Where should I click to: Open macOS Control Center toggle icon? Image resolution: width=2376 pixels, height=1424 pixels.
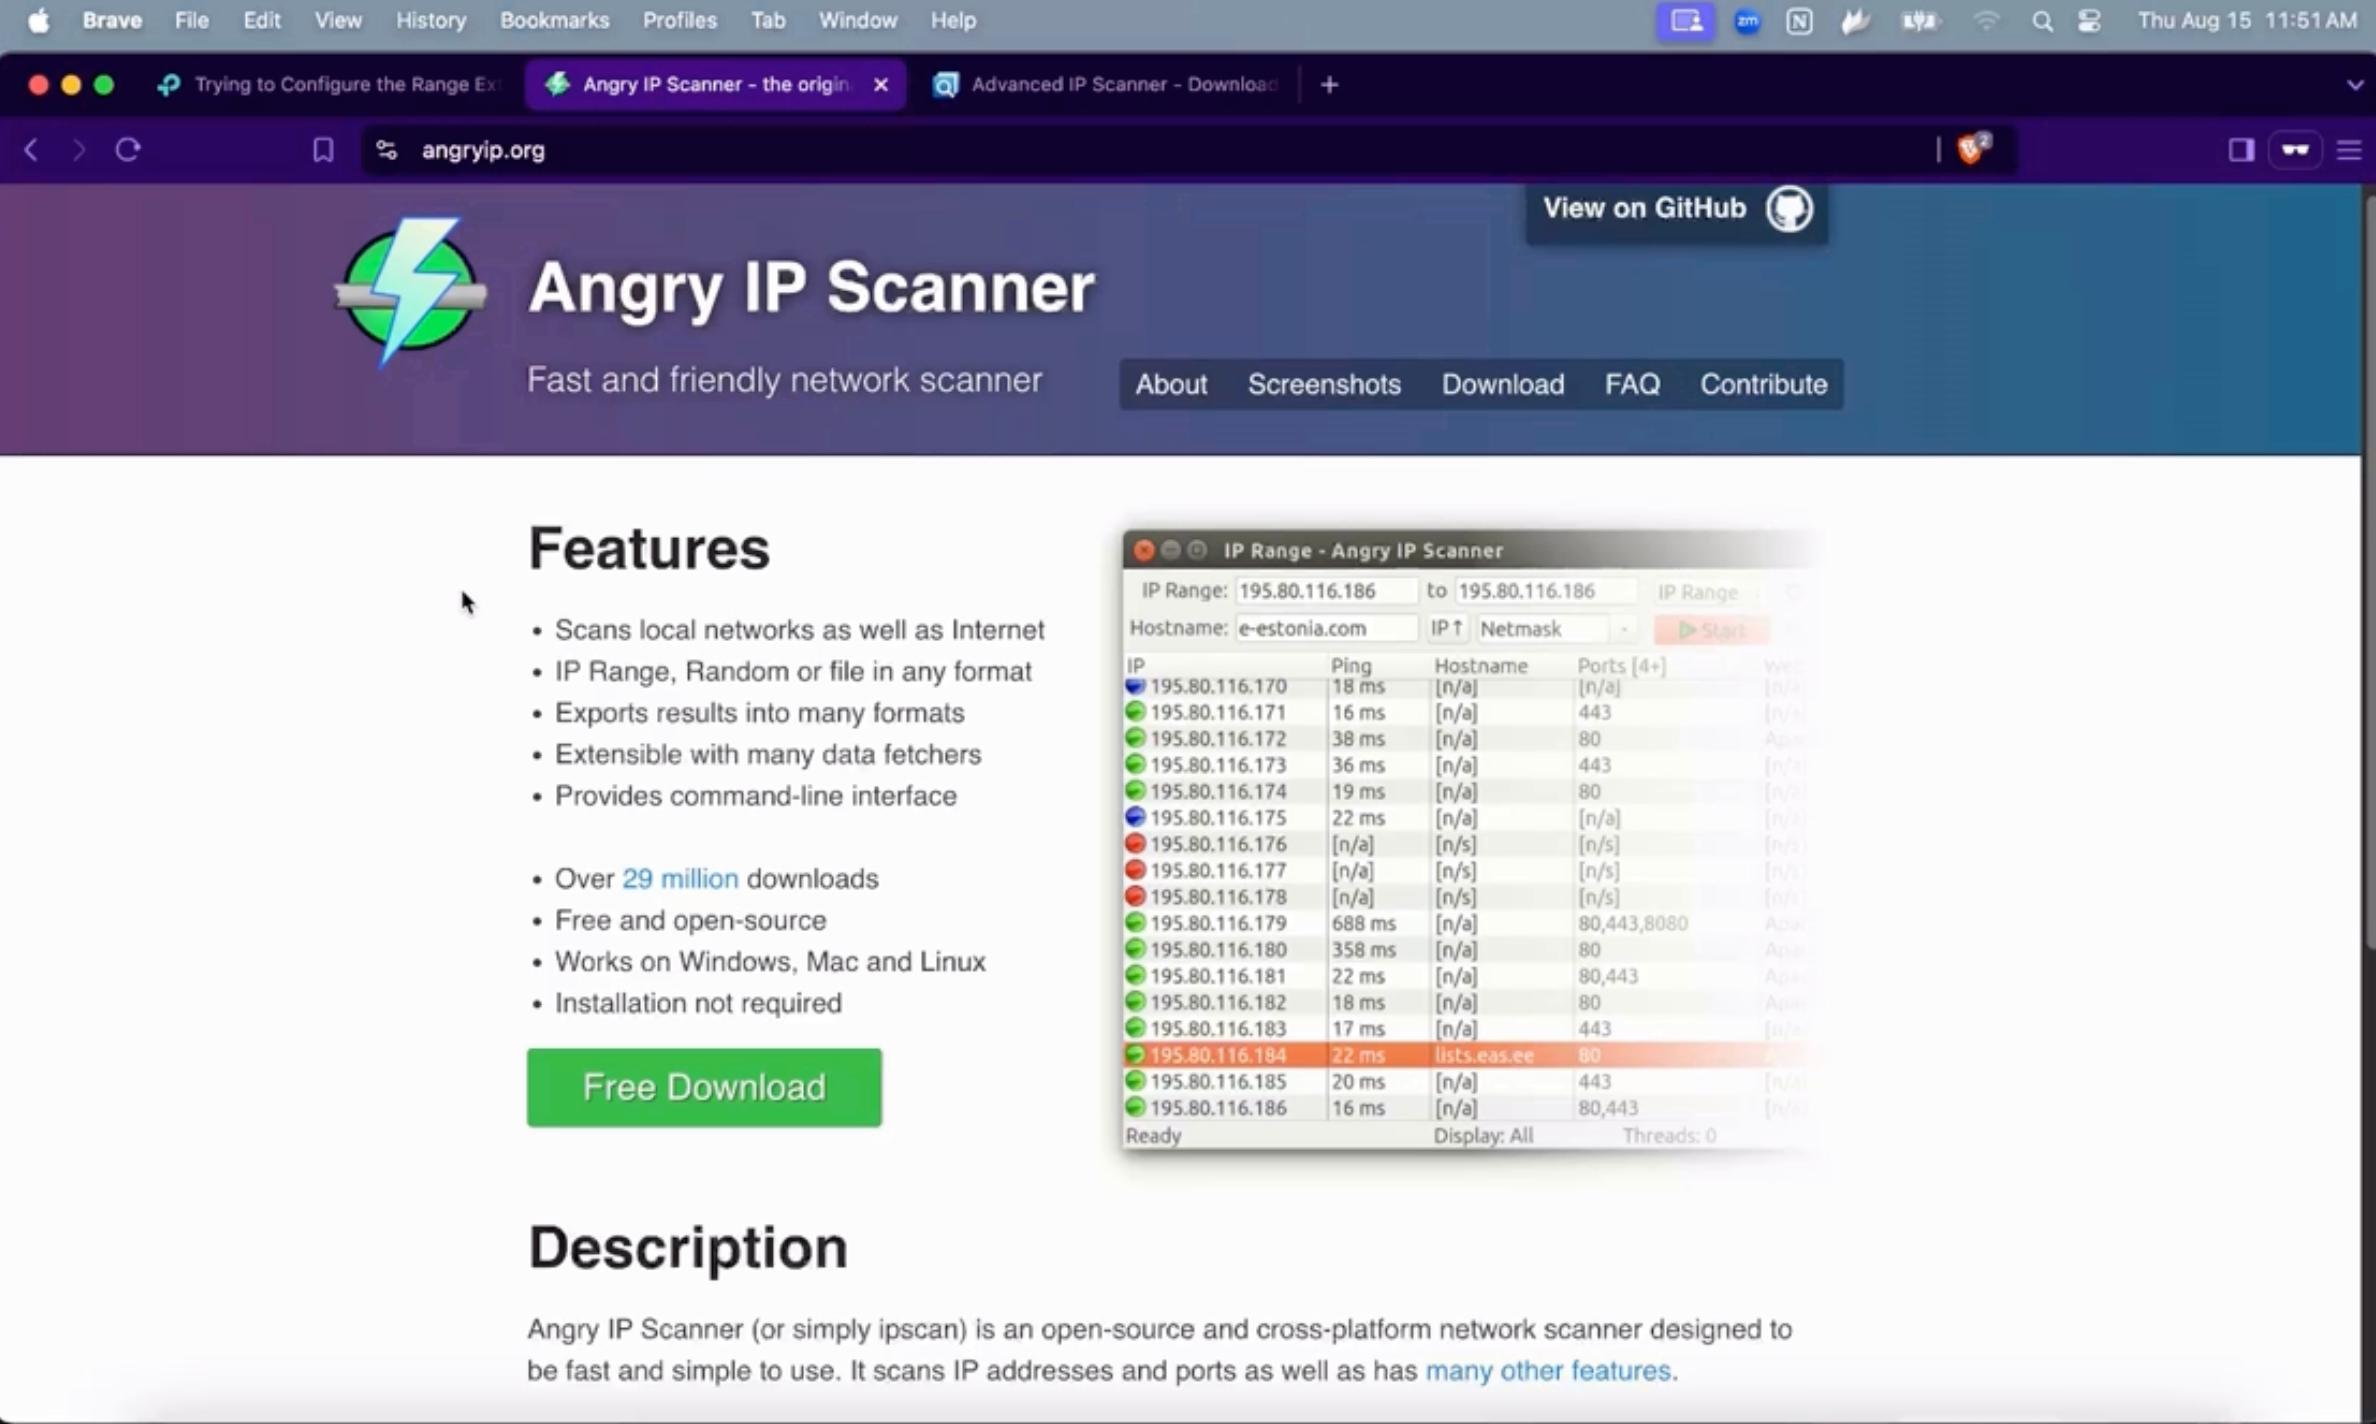coord(2089,21)
